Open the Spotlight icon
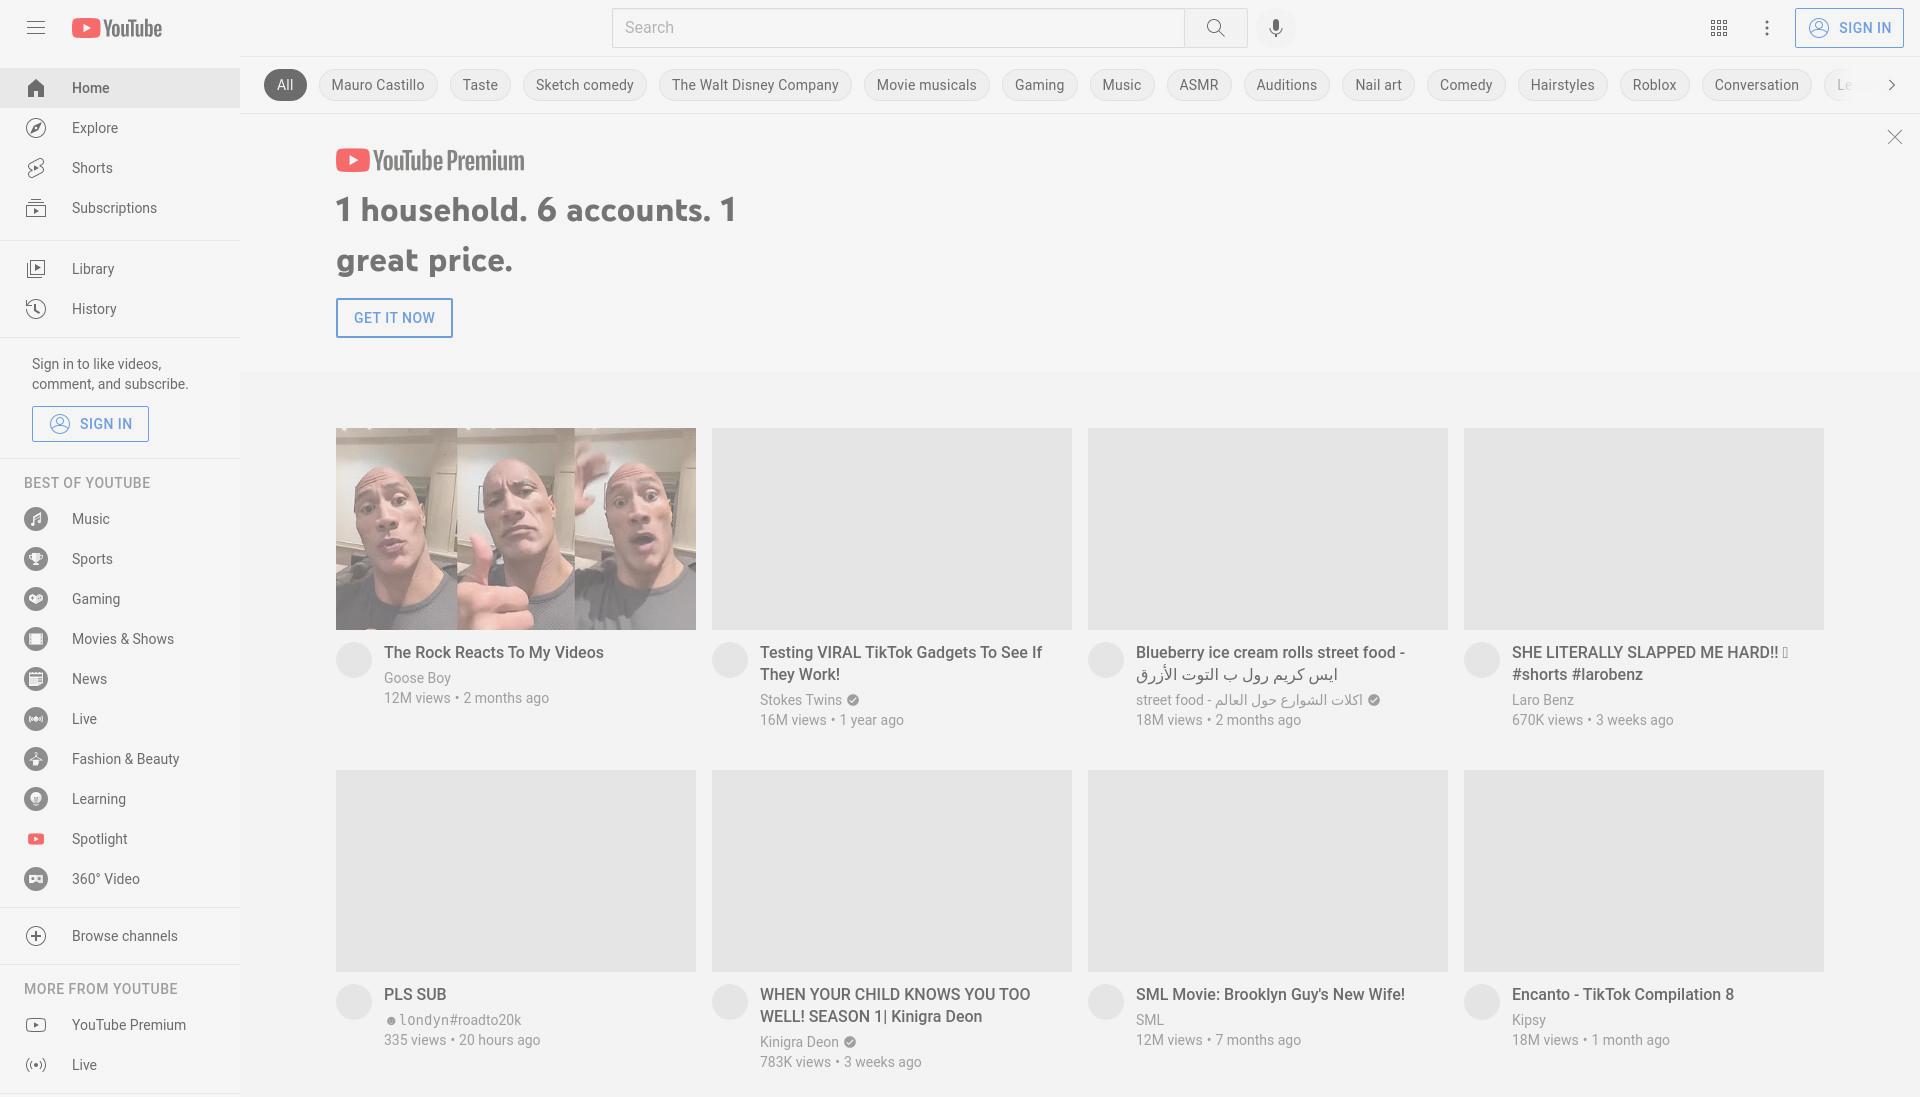Screen dimensions: 1920x1097 [36, 839]
